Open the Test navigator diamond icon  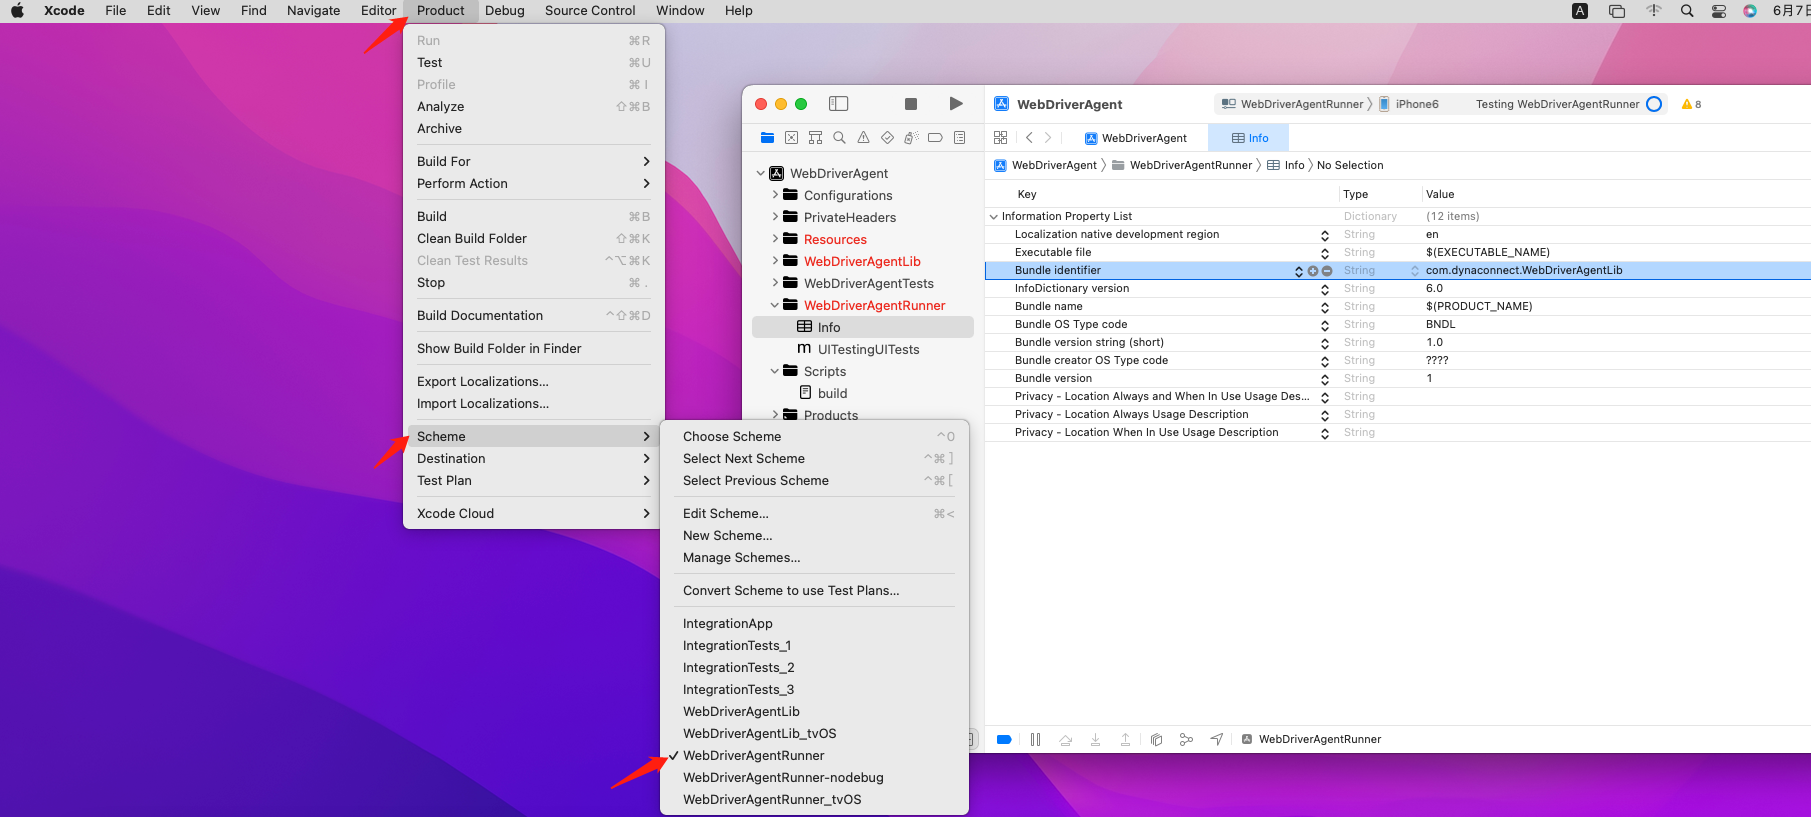tap(887, 138)
